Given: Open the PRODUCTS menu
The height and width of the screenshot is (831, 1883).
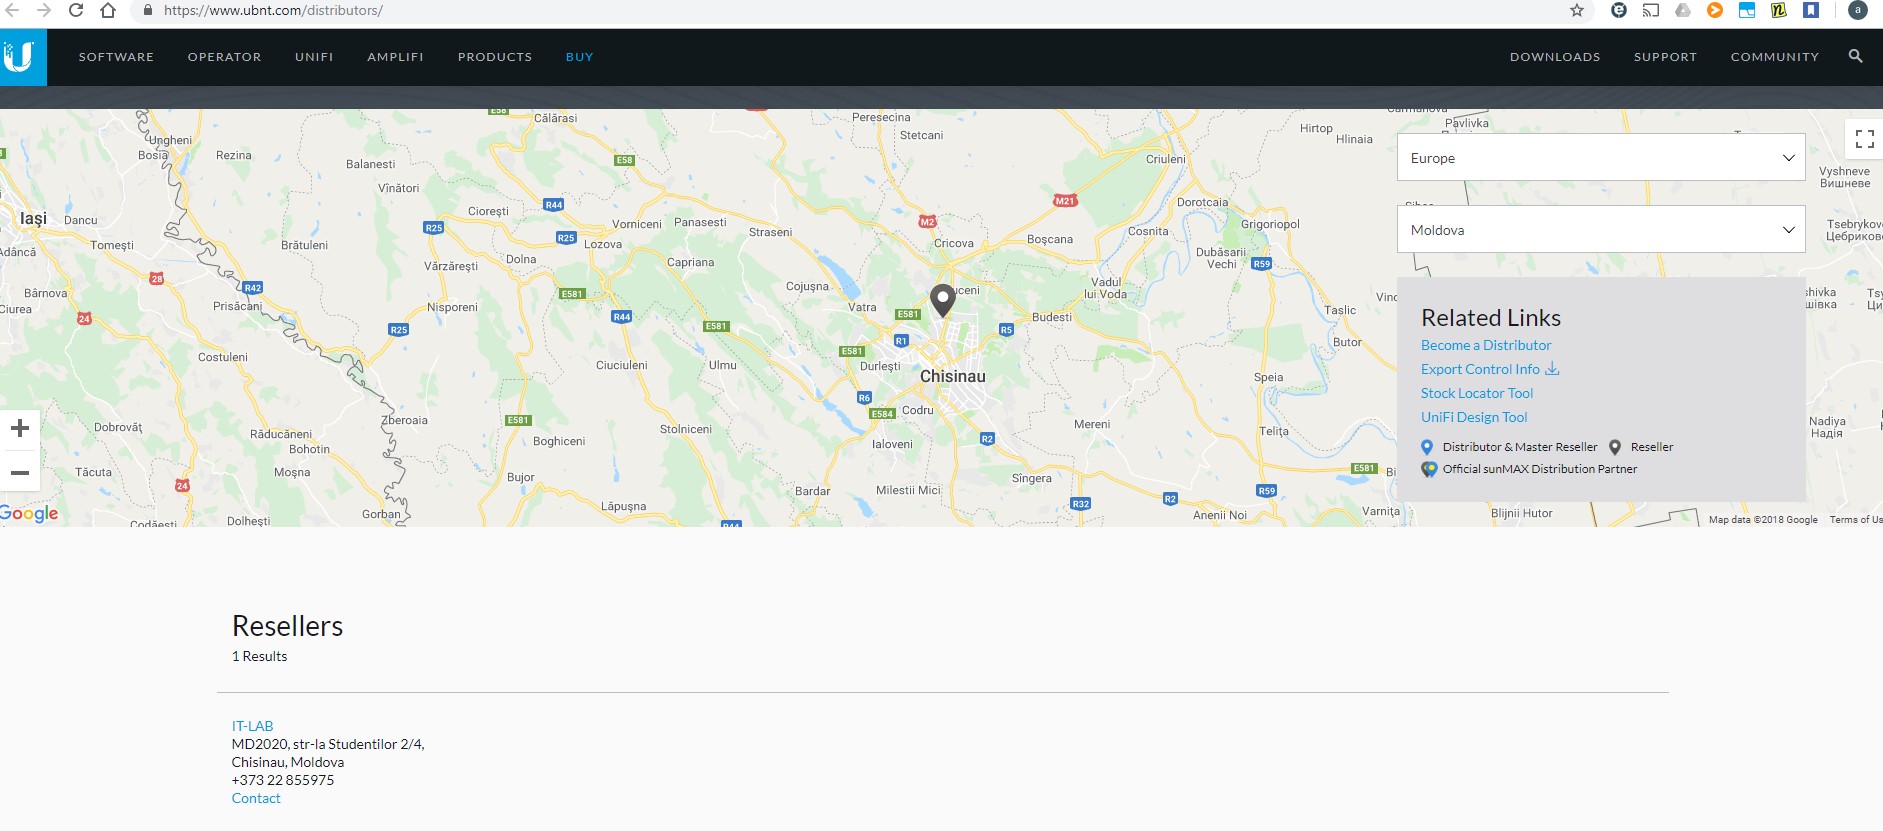Looking at the screenshot, I should pyautogui.click(x=495, y=57).
